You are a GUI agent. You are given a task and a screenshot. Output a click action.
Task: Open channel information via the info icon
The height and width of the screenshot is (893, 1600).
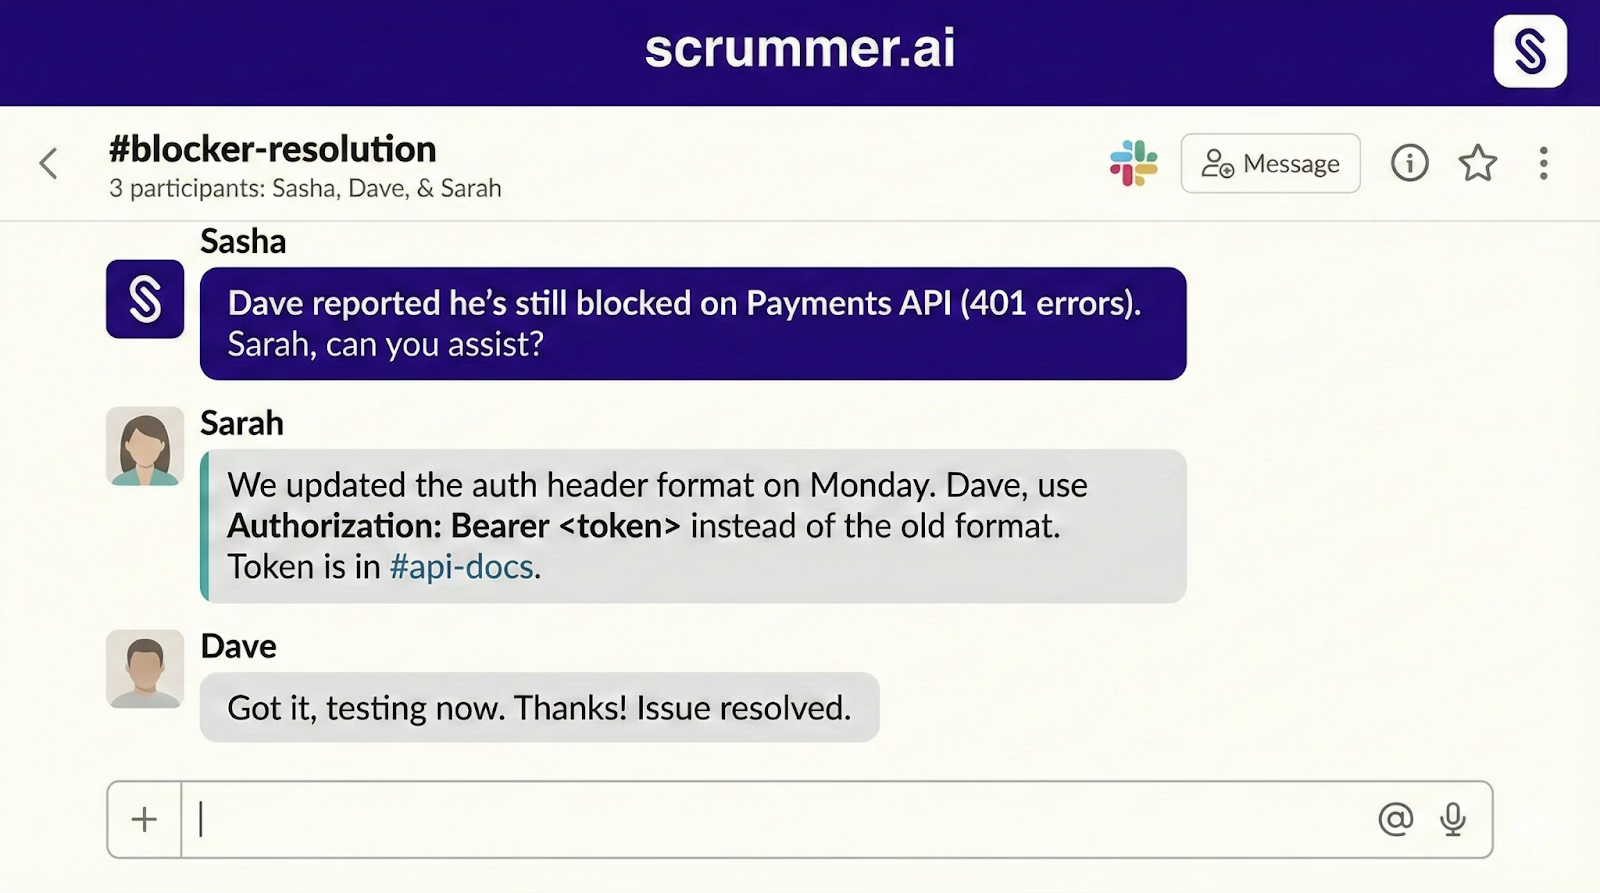pyautogui.click(x=1408, y=163)
